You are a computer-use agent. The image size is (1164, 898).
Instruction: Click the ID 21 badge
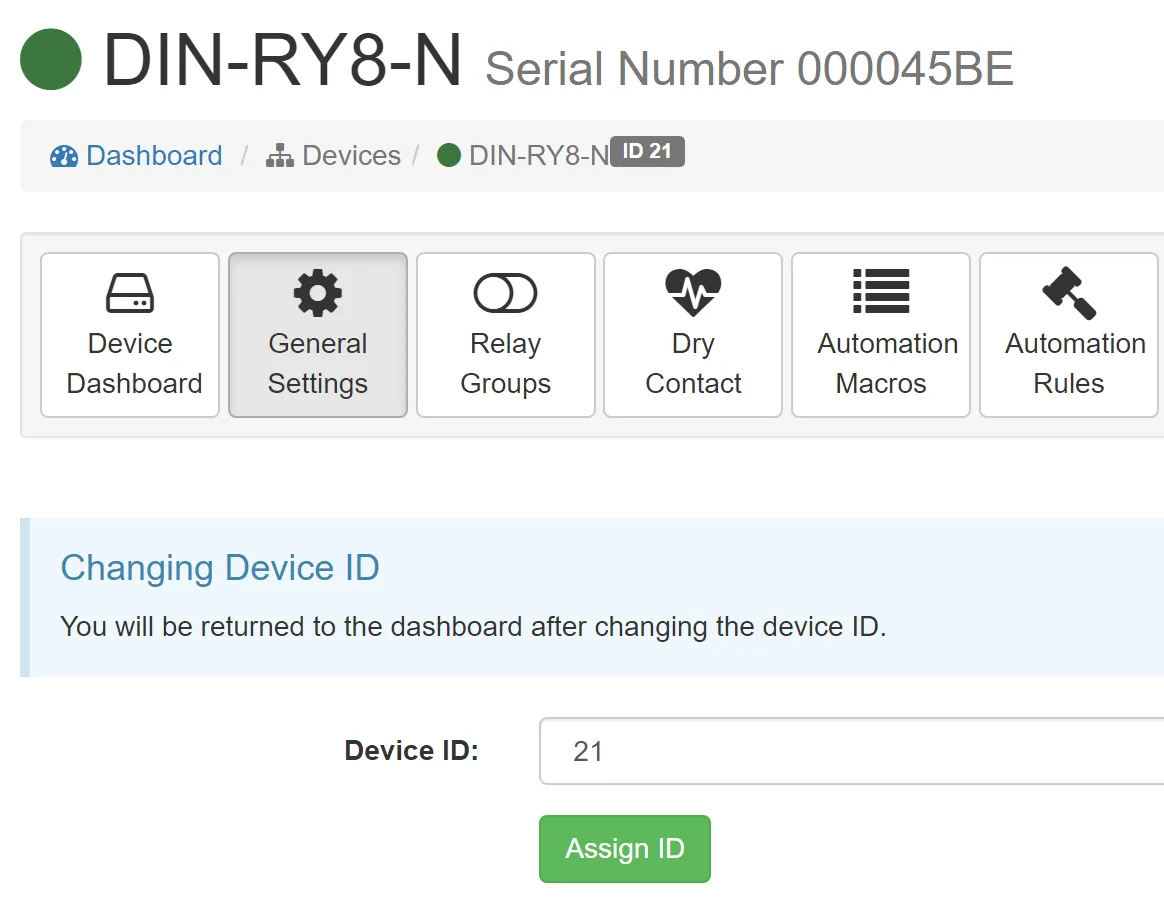click(x=647, y=152)
